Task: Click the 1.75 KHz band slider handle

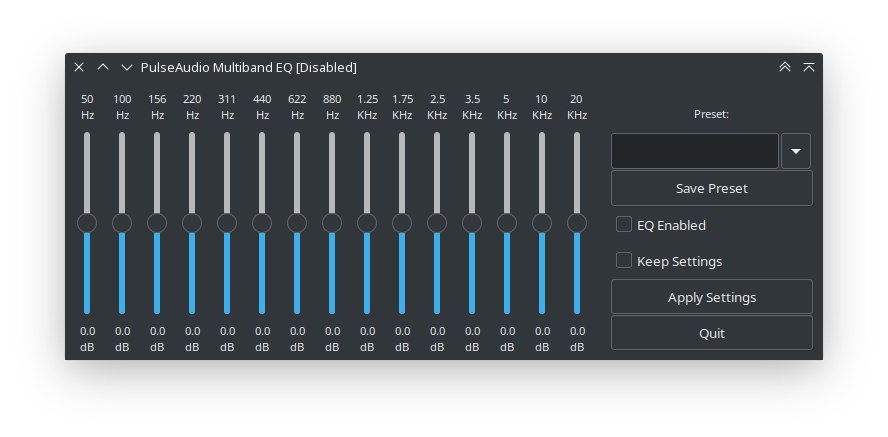Action: pyautogui.click(x=402, y=223)
